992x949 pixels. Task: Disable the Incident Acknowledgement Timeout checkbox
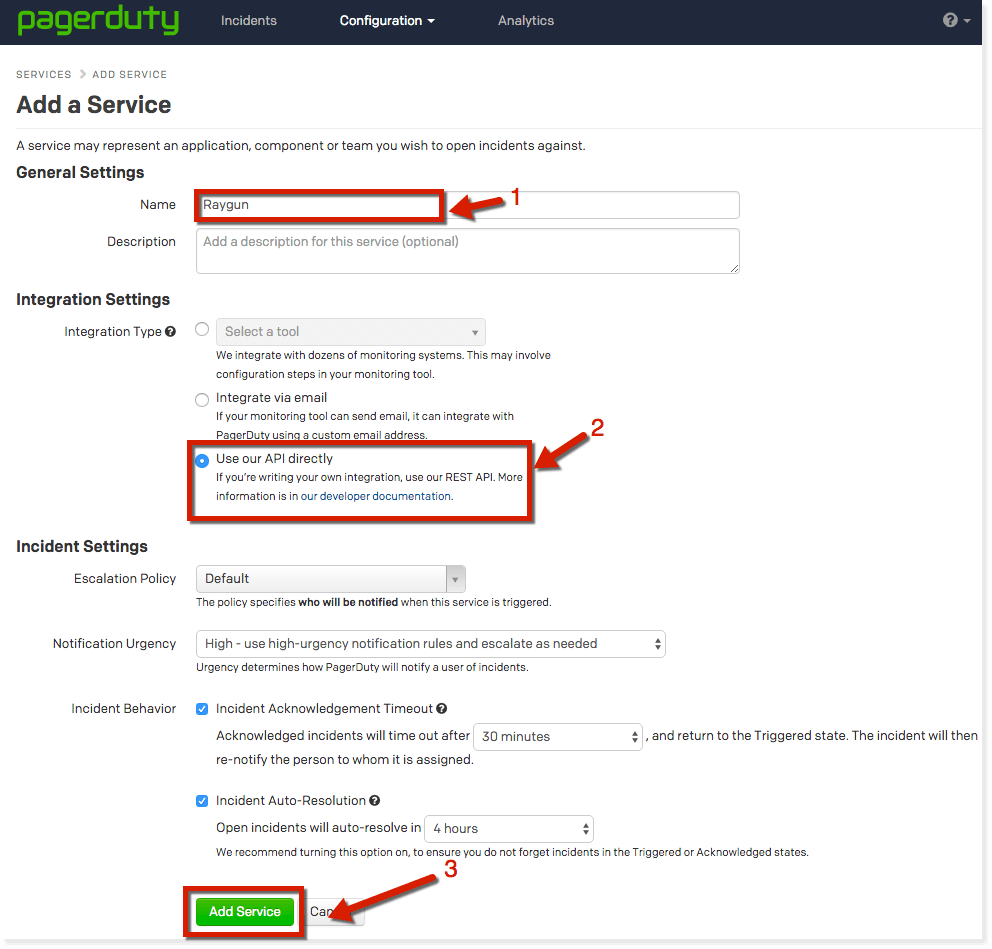(202, 708)
